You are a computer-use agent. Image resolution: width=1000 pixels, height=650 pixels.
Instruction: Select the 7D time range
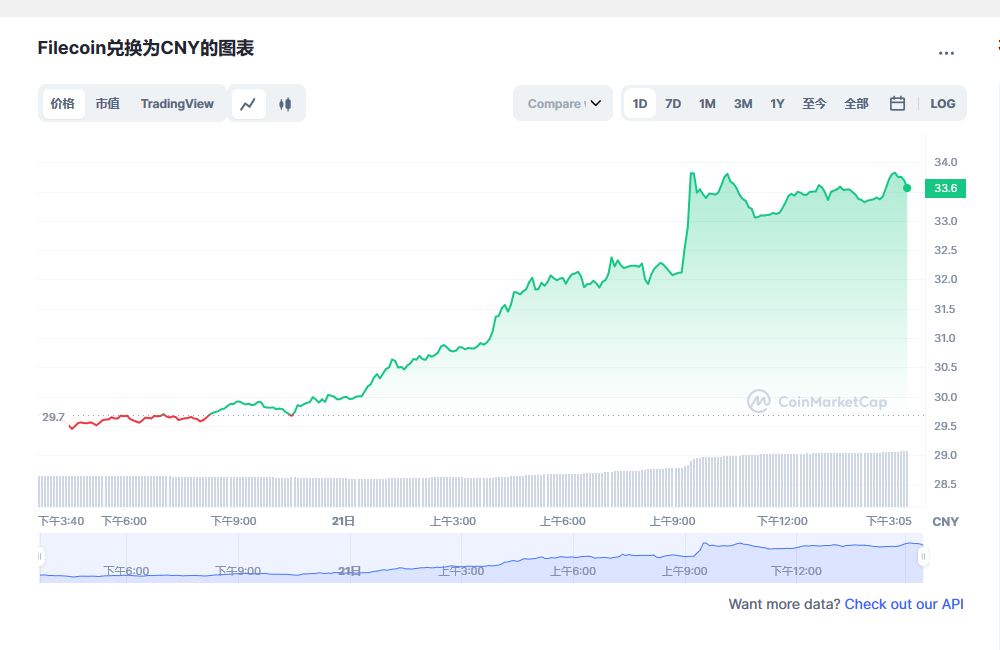673,104
